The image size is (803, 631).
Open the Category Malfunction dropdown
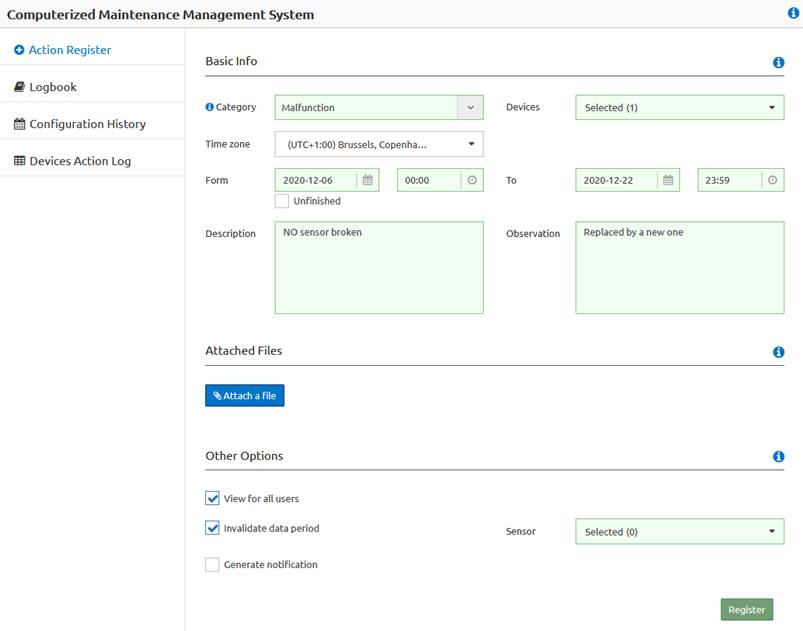pos(379,108)
